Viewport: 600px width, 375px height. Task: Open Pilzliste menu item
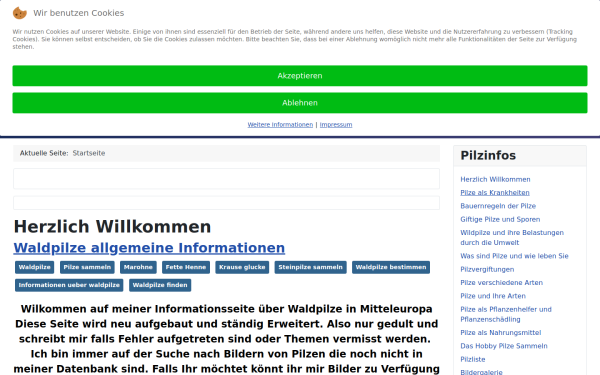[x=473, y=360]
